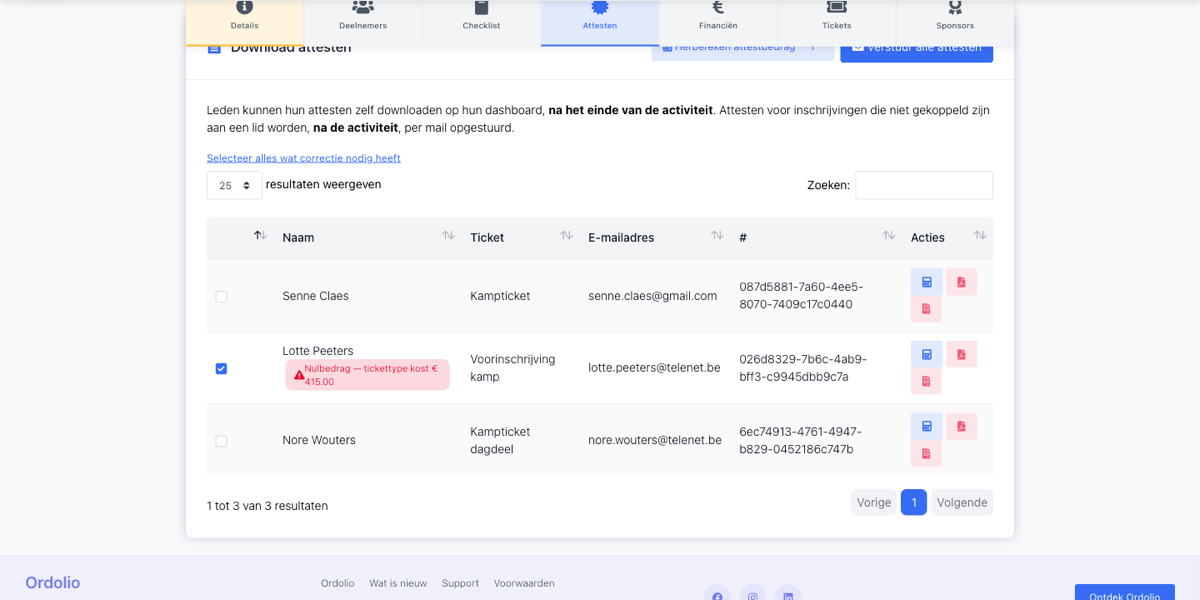
Task: Sort table by Naam column arrows
Action: (448, 236)
